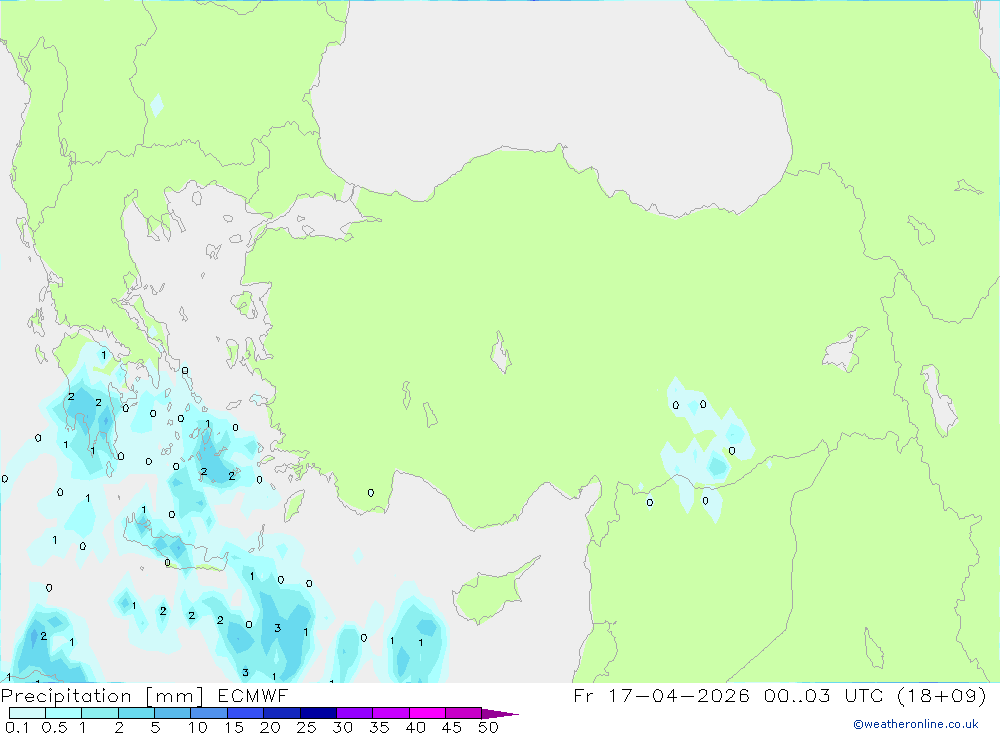Click the 0.1 to 0.5 mm legend swatch

pos(27,713)
